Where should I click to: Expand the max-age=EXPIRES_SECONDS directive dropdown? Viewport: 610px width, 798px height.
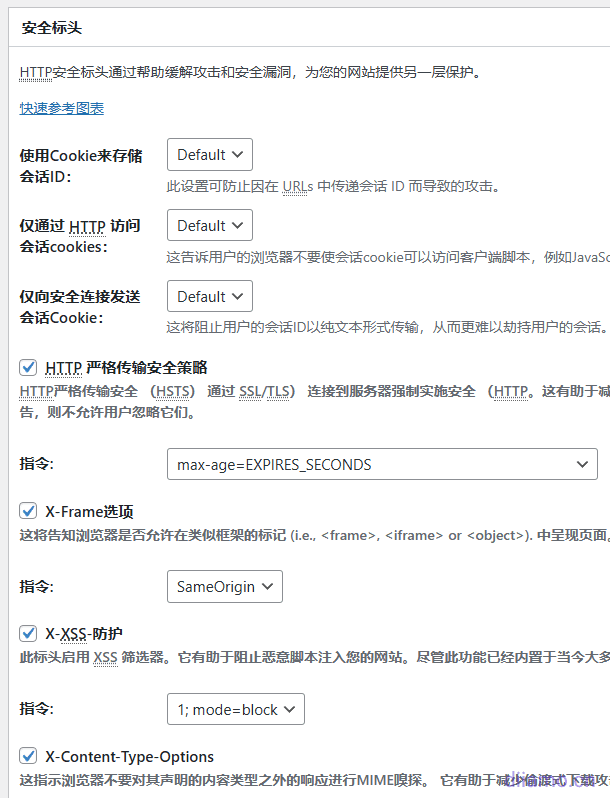tap(381, 465)
